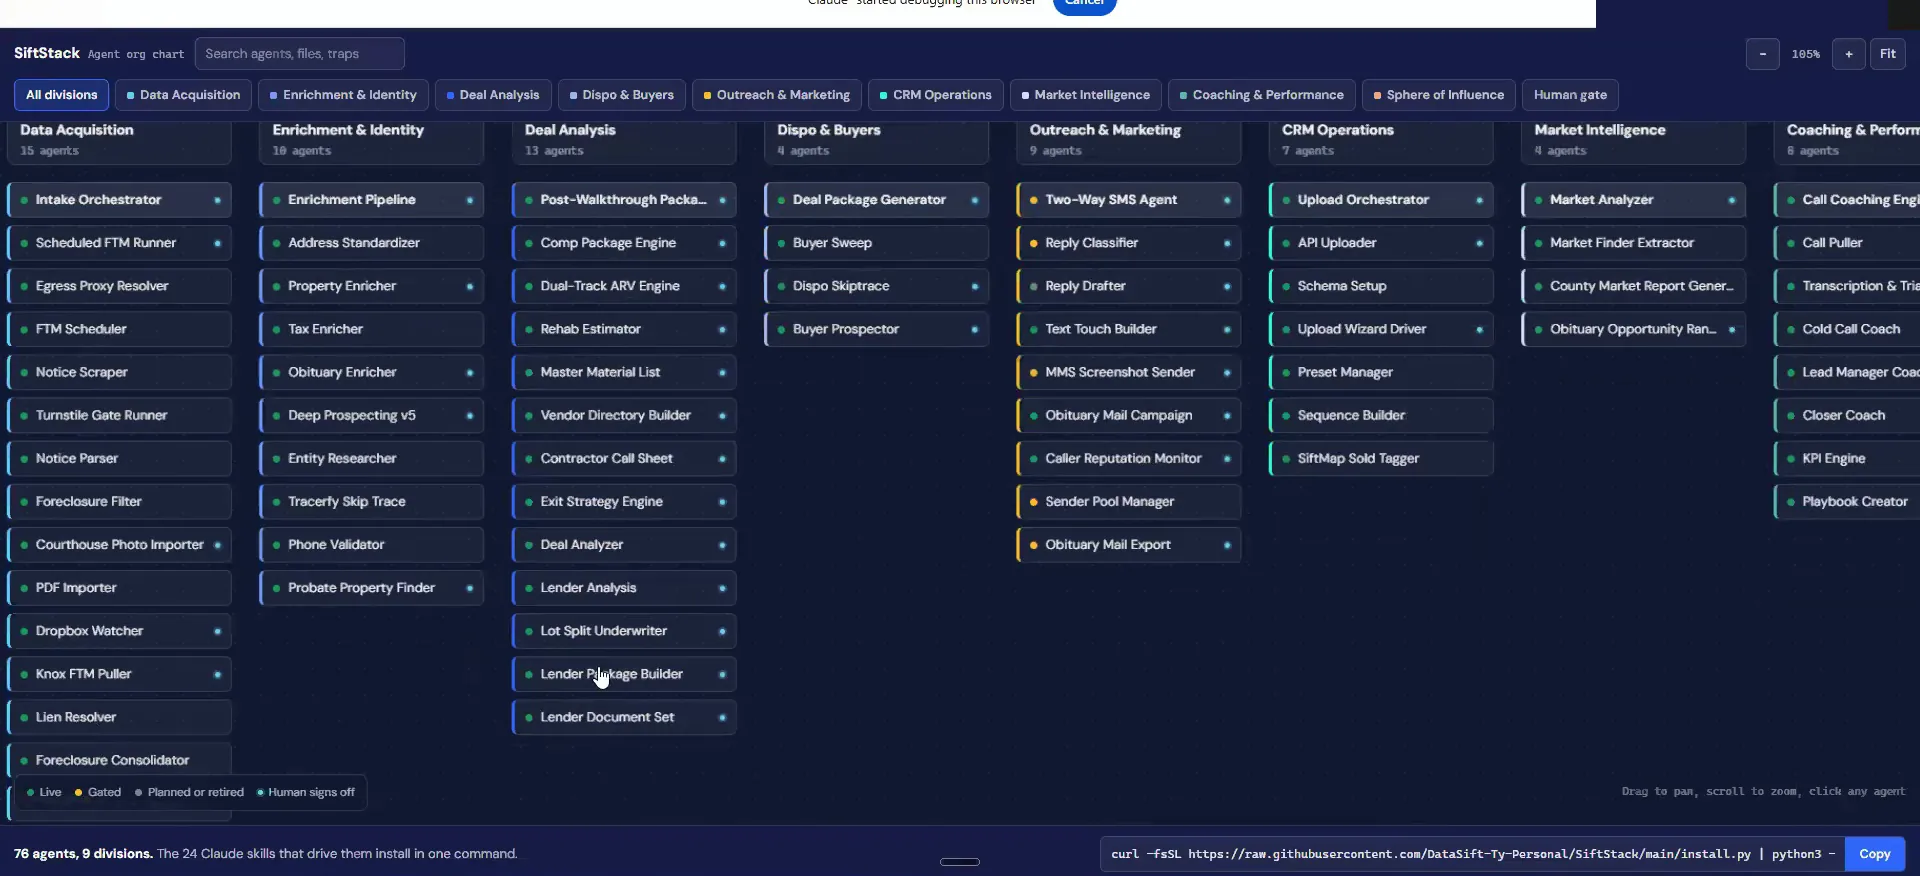
Task: Open the Closer Coach agent
Action: click(x=1848, y=415)
